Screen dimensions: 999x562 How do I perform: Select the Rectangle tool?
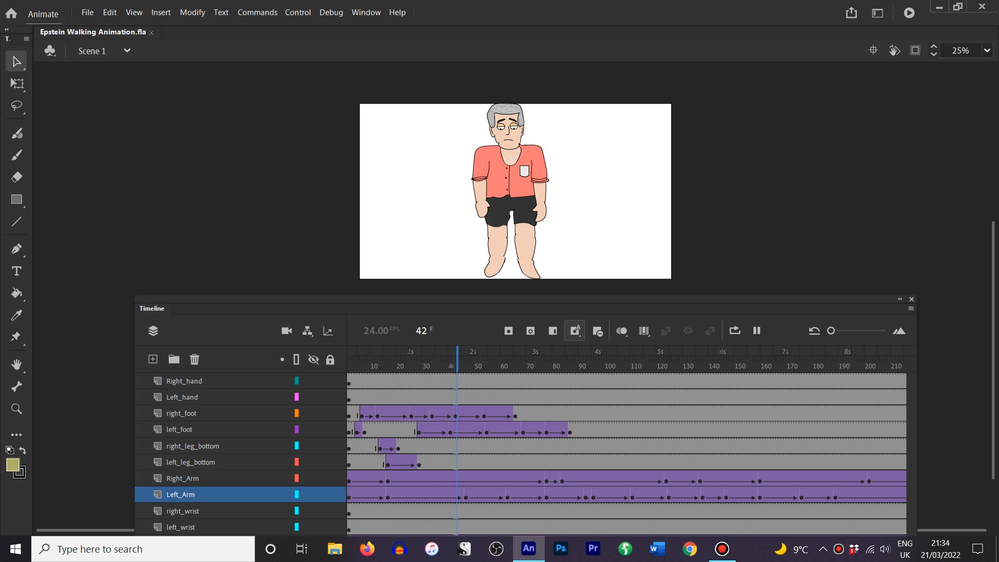(17, 199)
